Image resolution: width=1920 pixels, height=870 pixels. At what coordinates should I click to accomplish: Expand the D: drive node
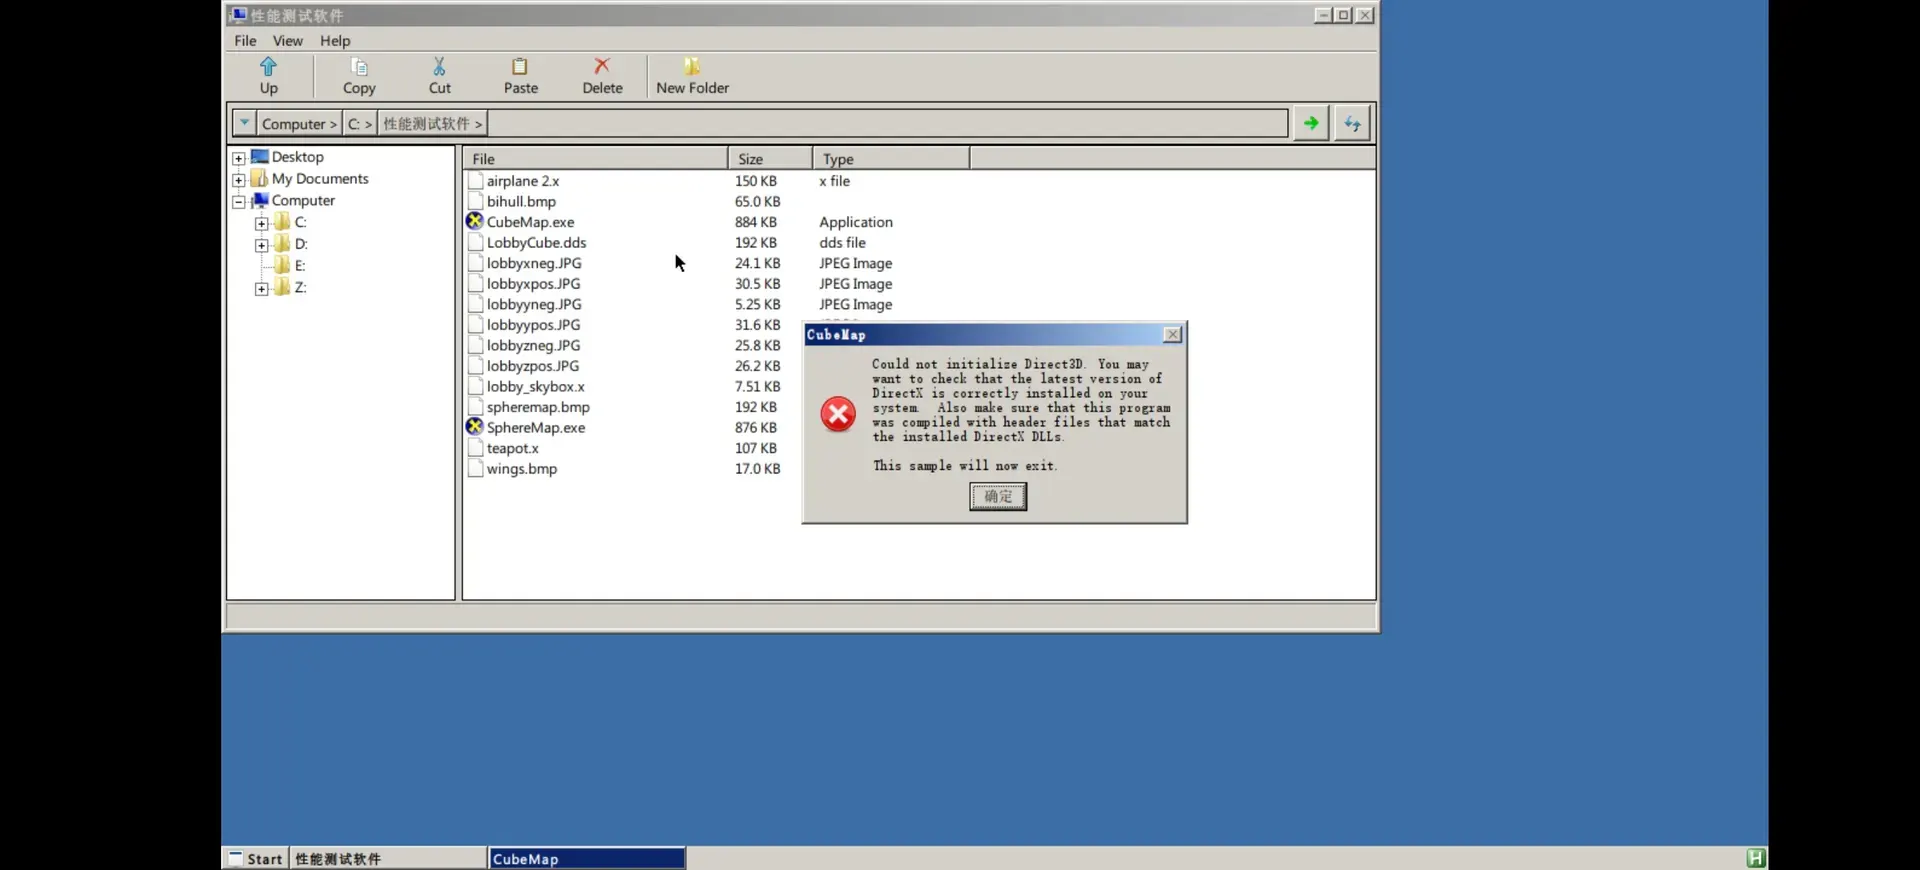point(261,245)
